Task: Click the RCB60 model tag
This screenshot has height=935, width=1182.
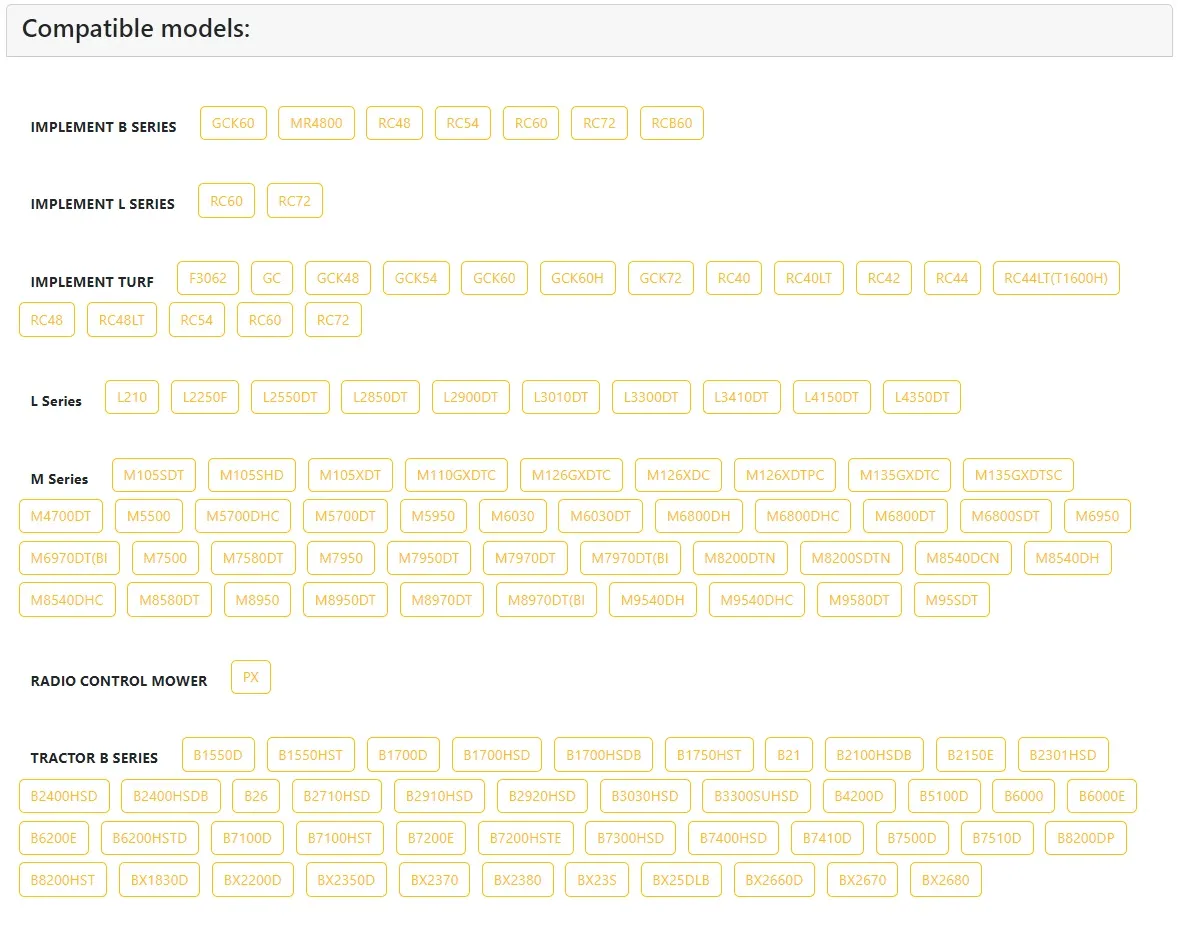Action: coord(671,123)
